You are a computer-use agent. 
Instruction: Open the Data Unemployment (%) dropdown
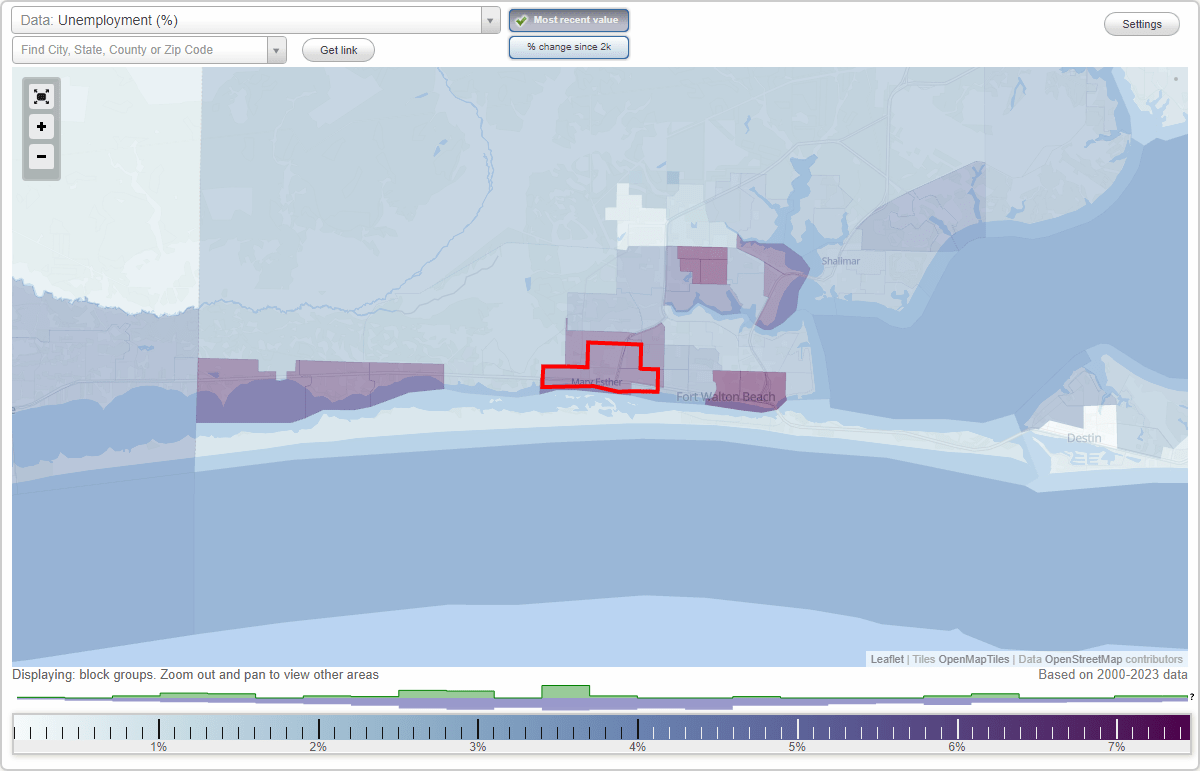click(256, 20)
